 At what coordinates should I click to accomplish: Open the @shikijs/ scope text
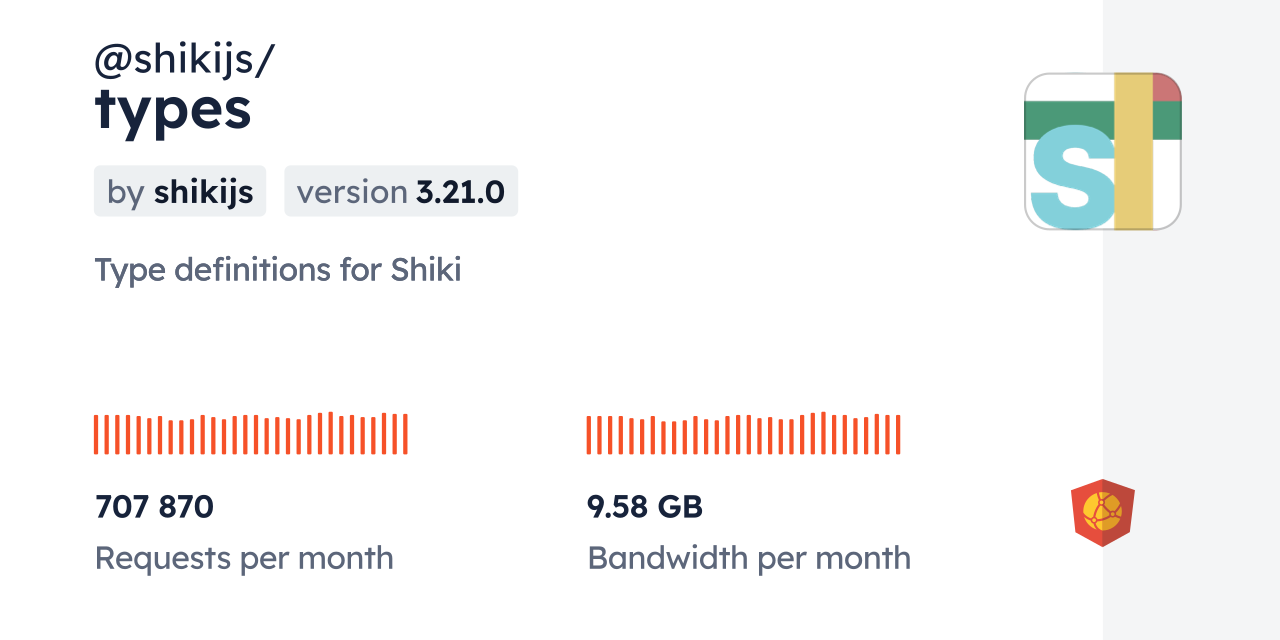[x=184, y=60]
